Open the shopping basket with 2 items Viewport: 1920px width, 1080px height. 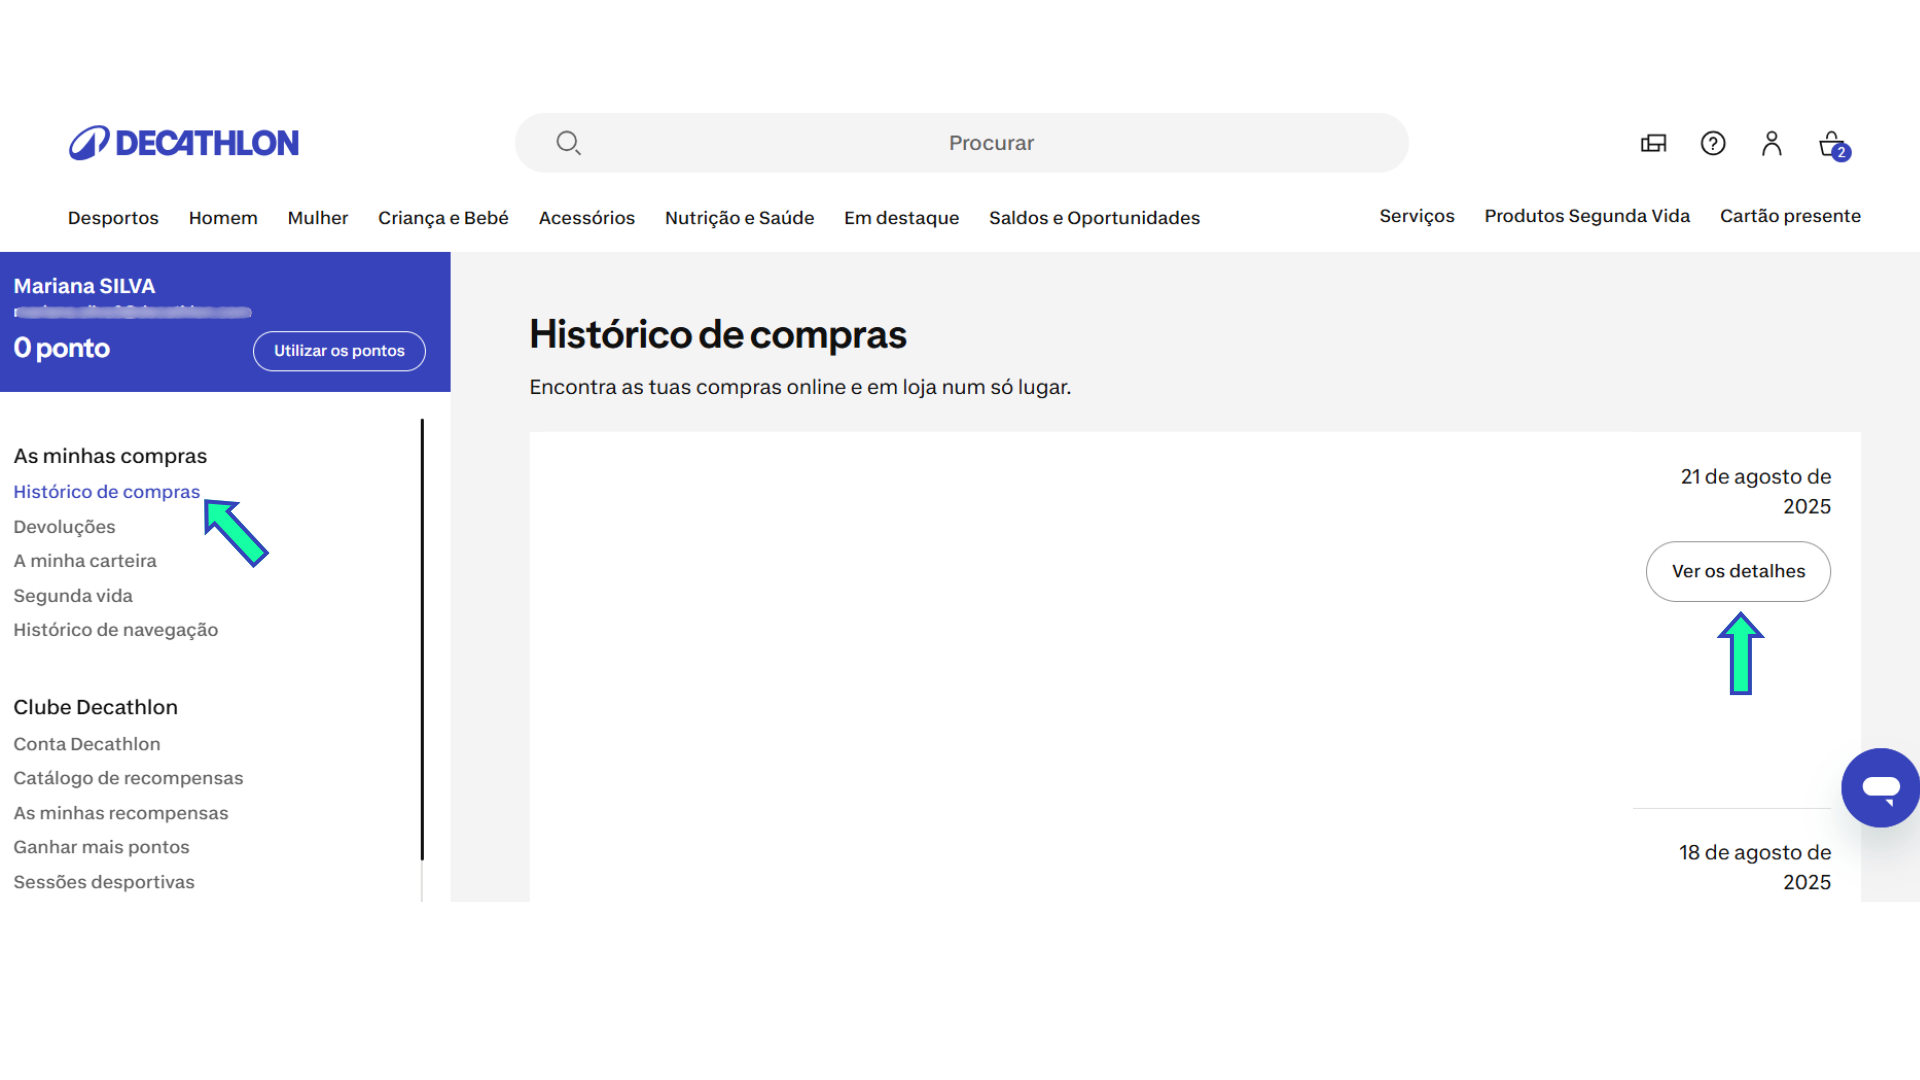coord(1831,143)
